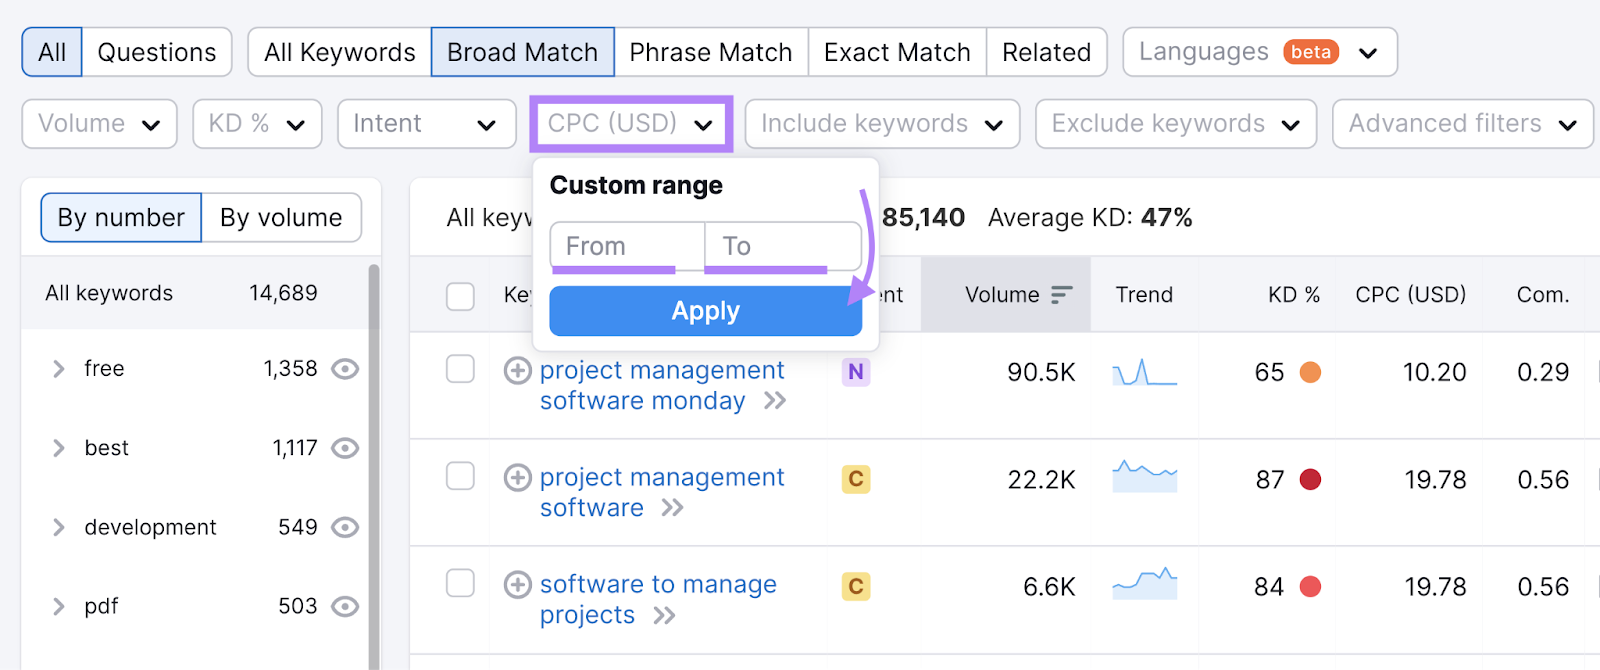This screenshot has width=1600, height=670.
Task: Open the Advanced filters dropdown
Action: tap(1462, 124)
